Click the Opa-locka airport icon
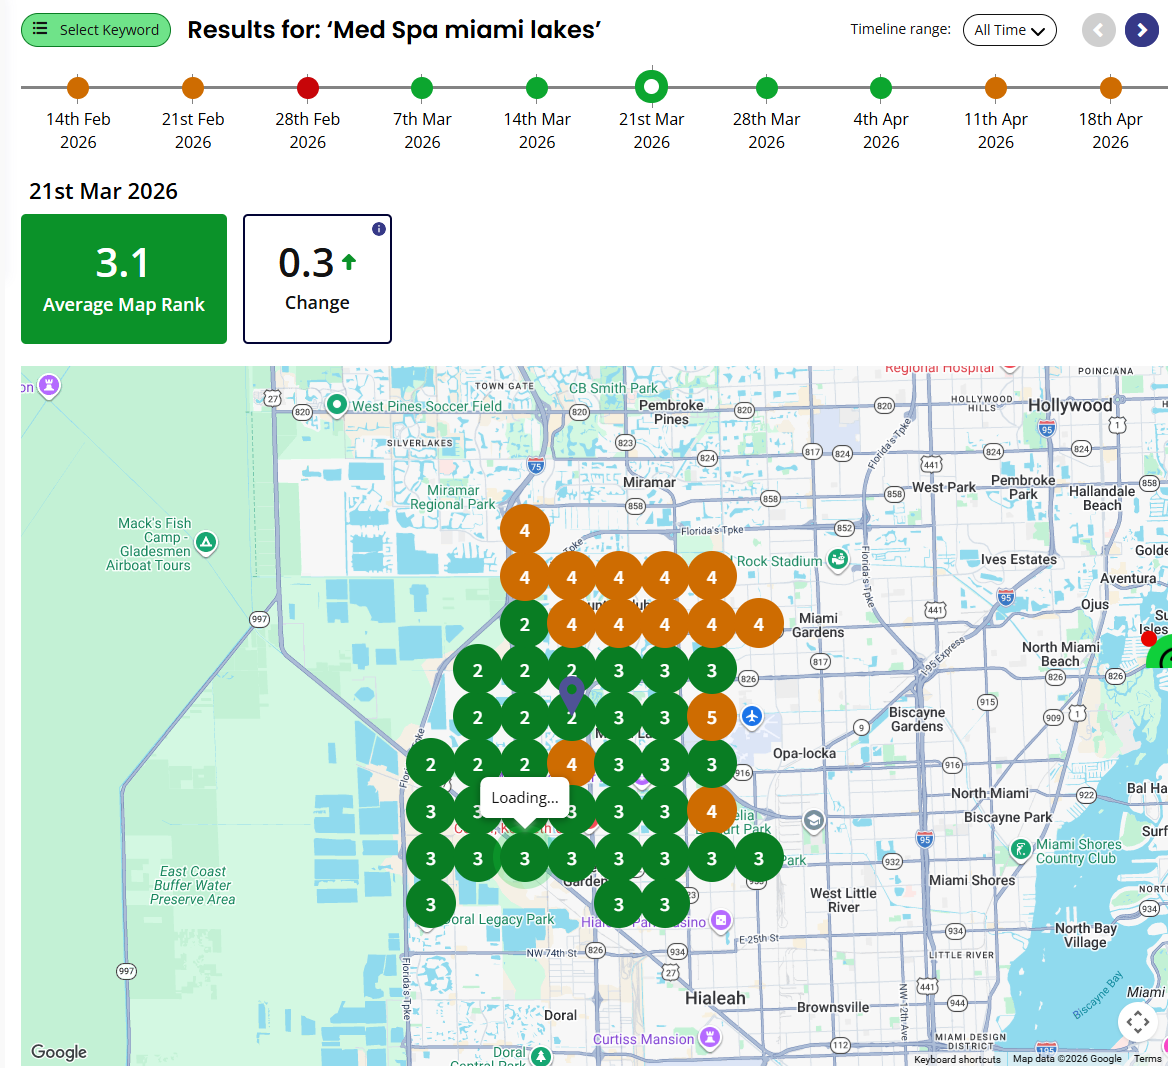1172x1068 pixels. pyautogui.click(x=752, y=716)
